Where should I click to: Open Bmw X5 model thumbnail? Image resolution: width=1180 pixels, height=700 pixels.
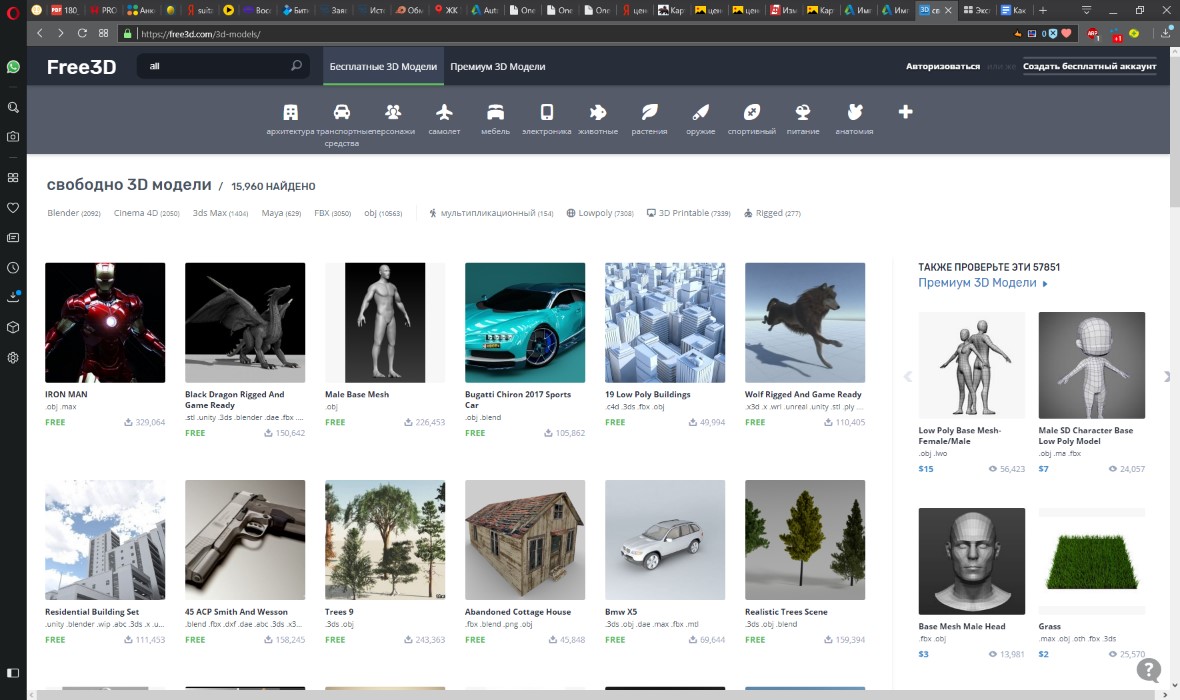(665, 540)
